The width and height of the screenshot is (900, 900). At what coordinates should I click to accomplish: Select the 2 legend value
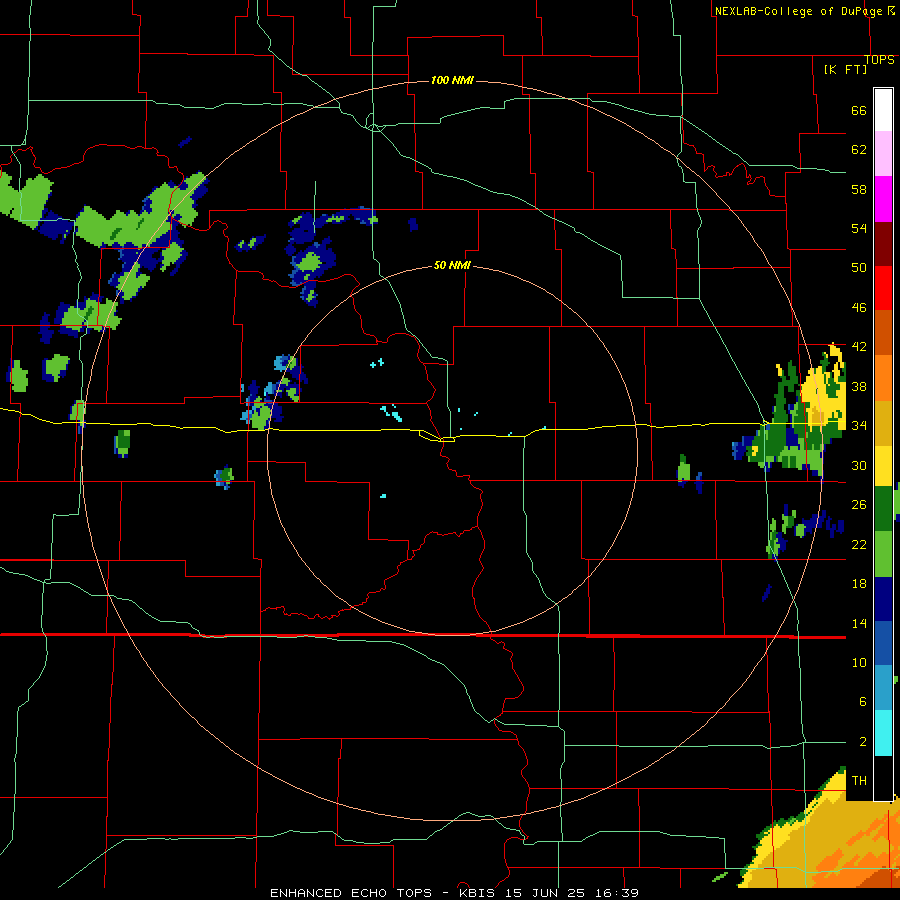(x=862, y=742)
